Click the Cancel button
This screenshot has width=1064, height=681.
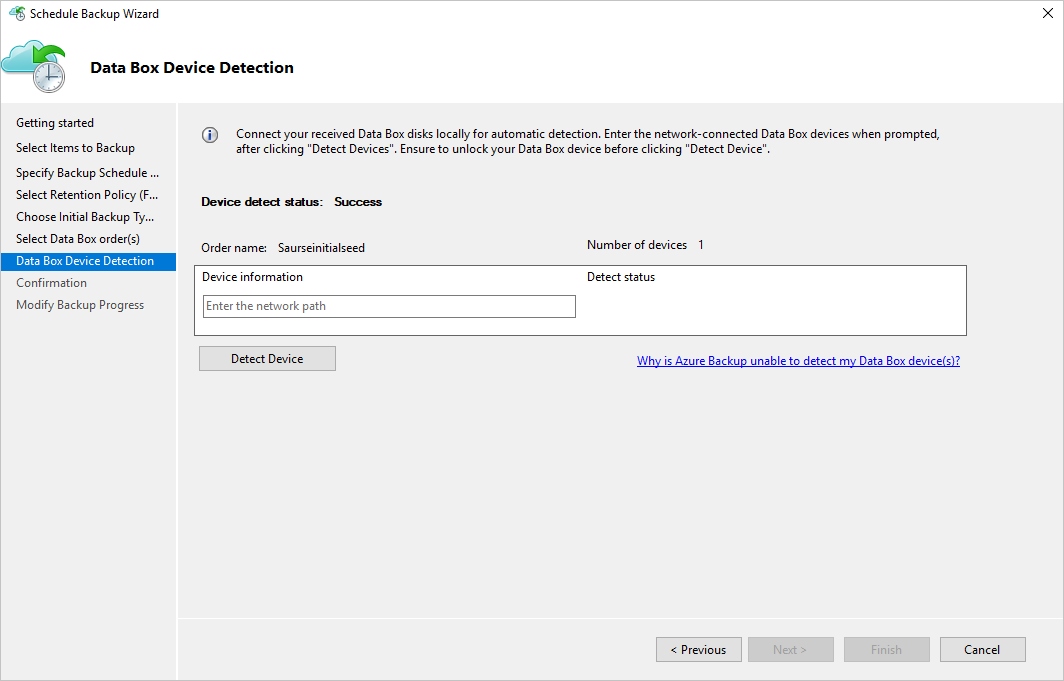(982, 649)
